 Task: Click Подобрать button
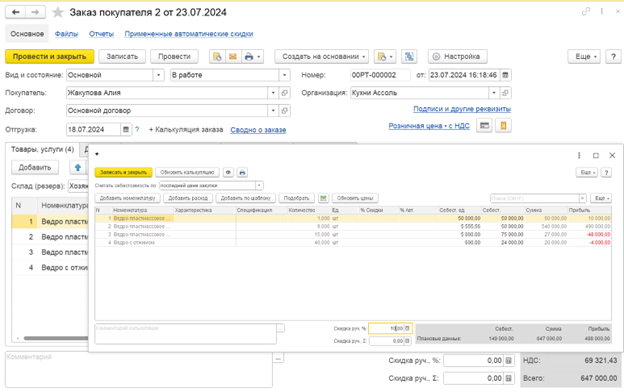(x=296, y=198)
